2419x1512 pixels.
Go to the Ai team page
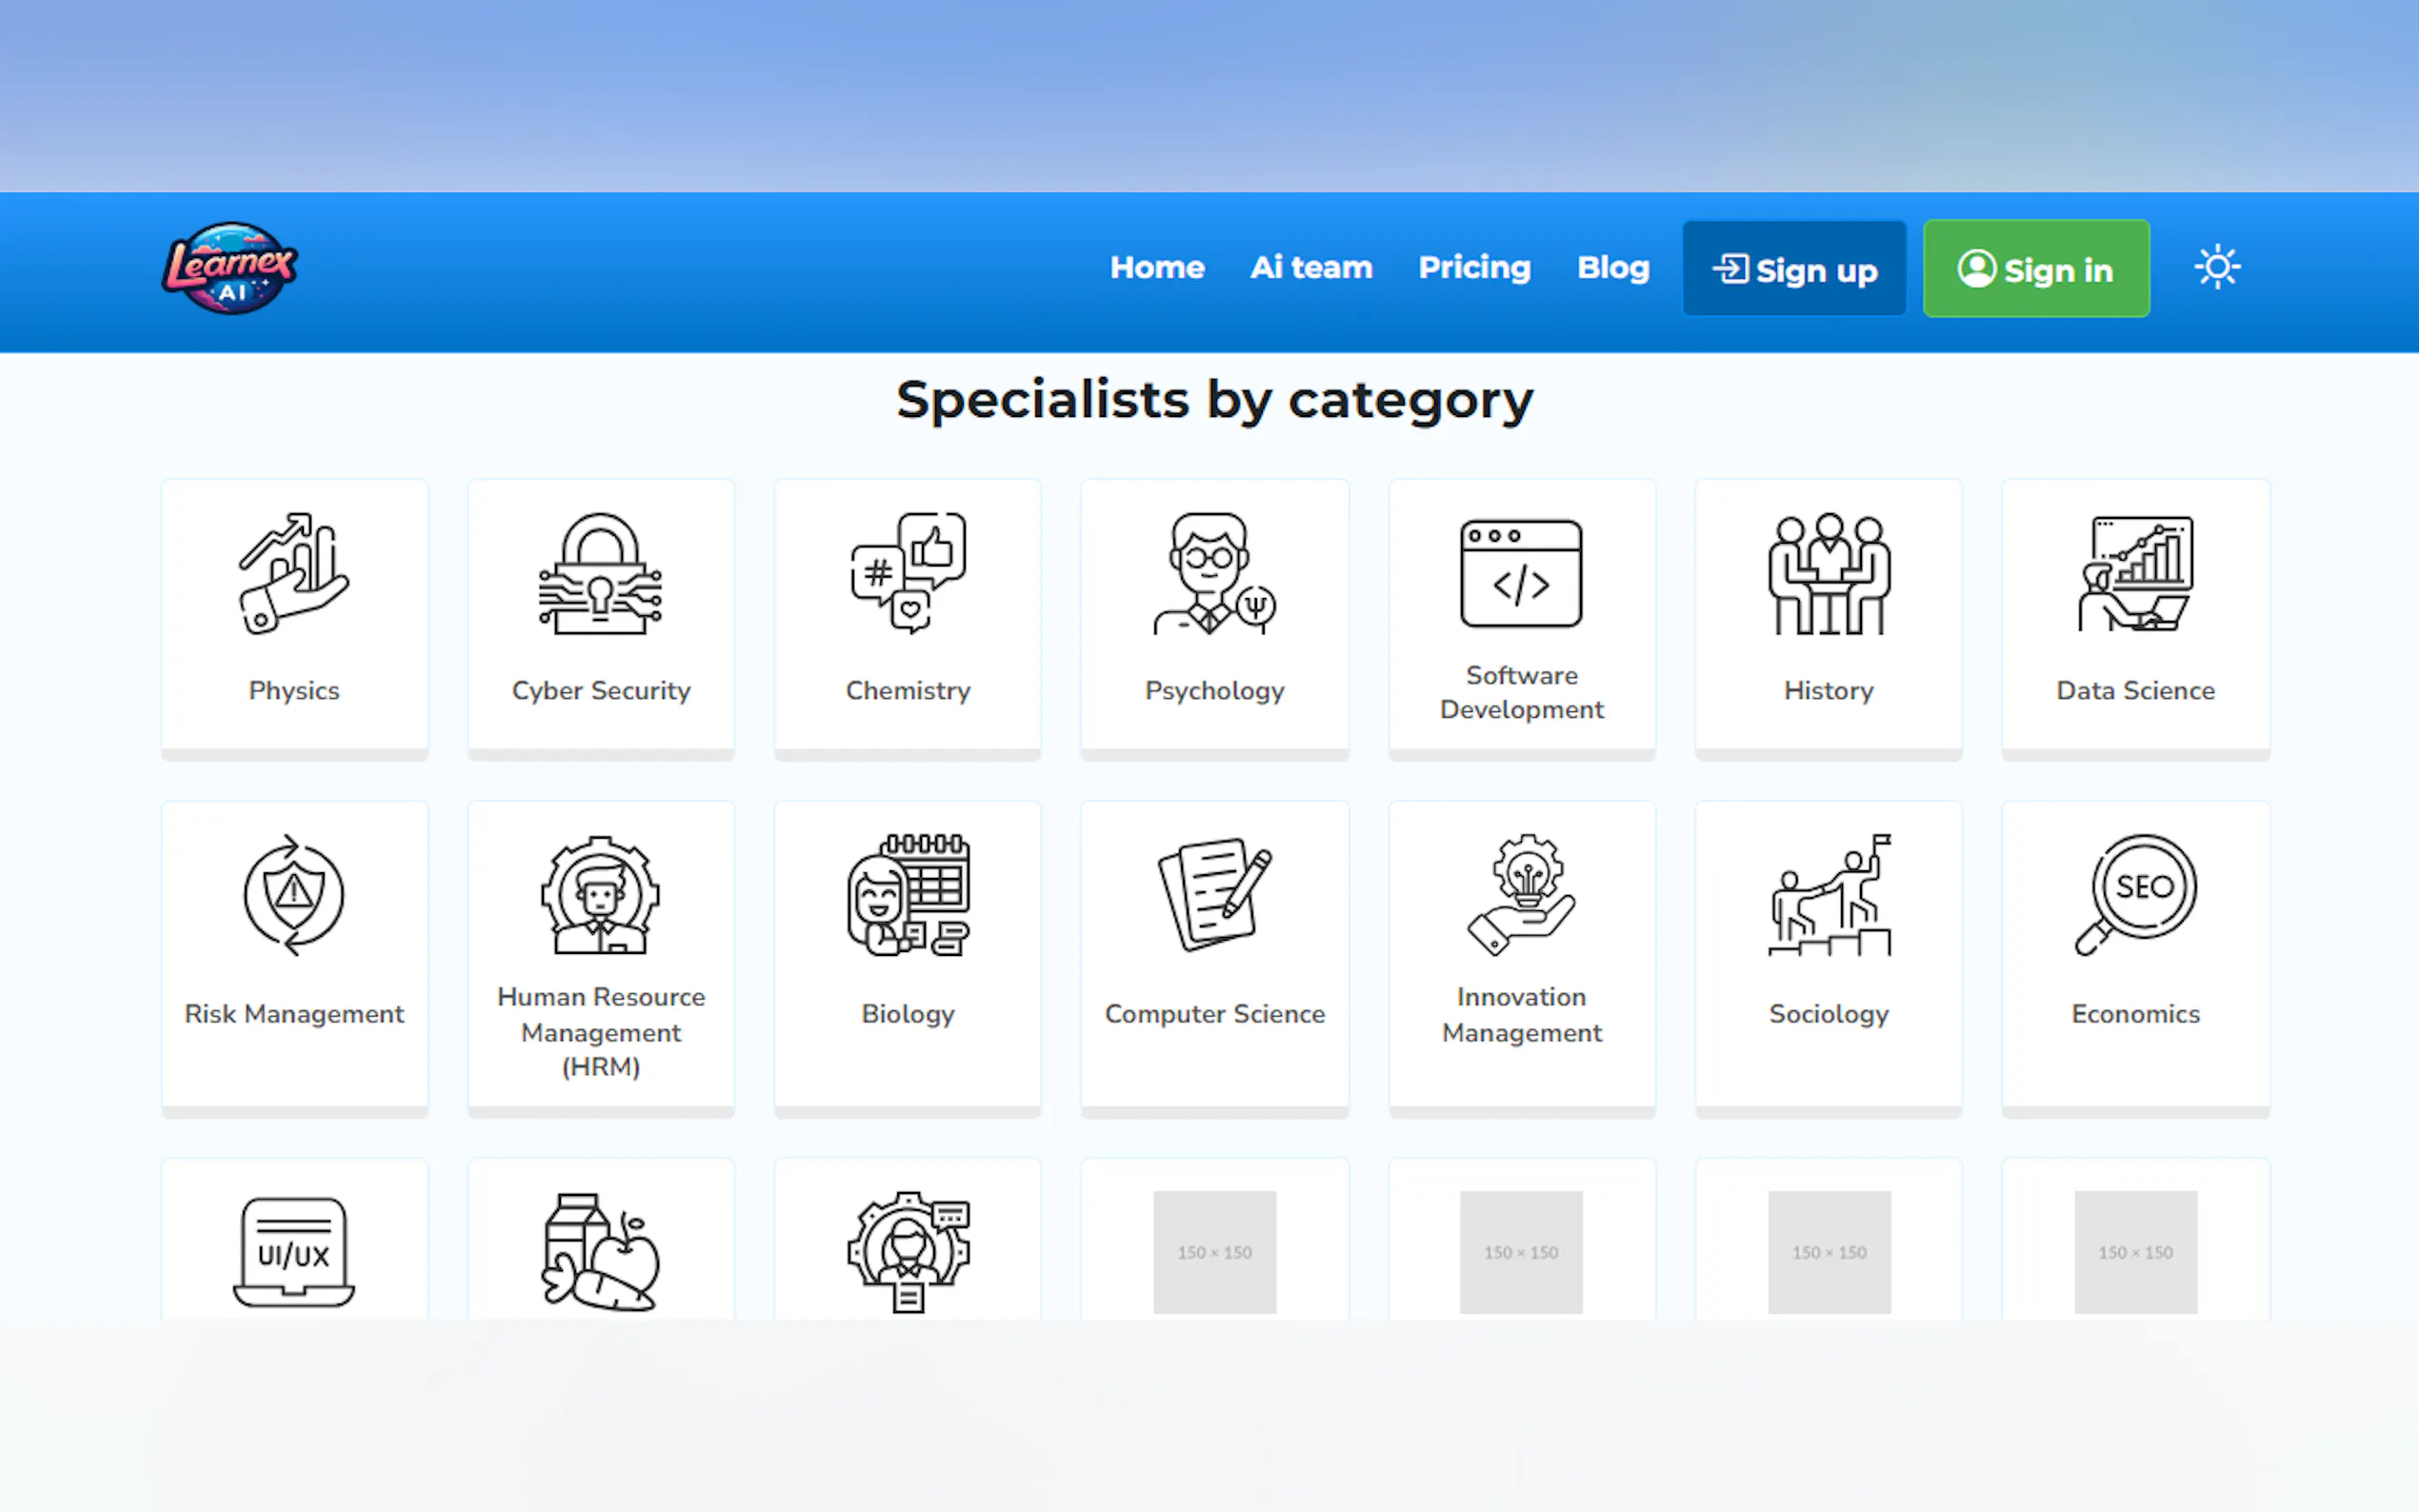coord(1311,268)
